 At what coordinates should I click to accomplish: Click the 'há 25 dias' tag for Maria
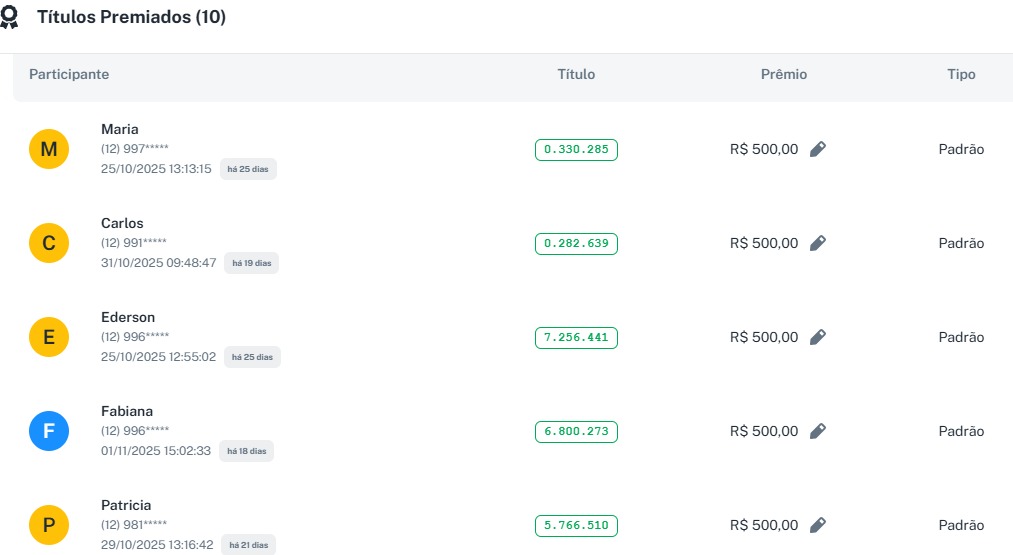[248, 169]
